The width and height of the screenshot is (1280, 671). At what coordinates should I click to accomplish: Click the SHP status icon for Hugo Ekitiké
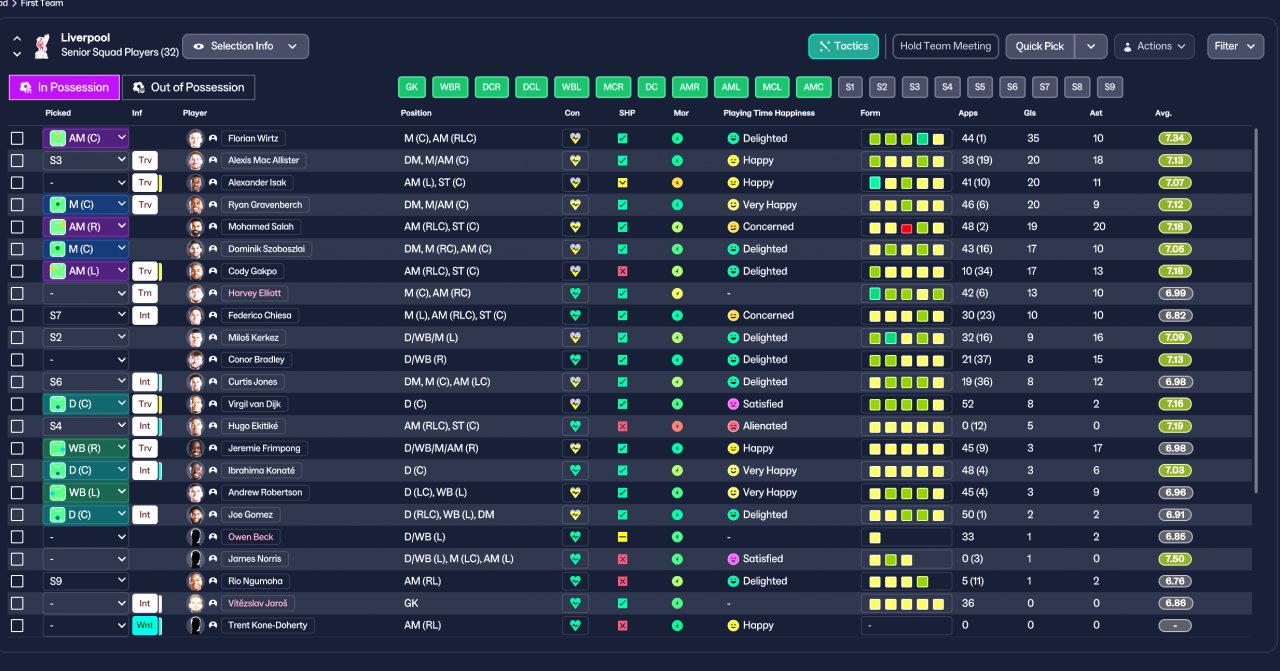coord(623,427)
